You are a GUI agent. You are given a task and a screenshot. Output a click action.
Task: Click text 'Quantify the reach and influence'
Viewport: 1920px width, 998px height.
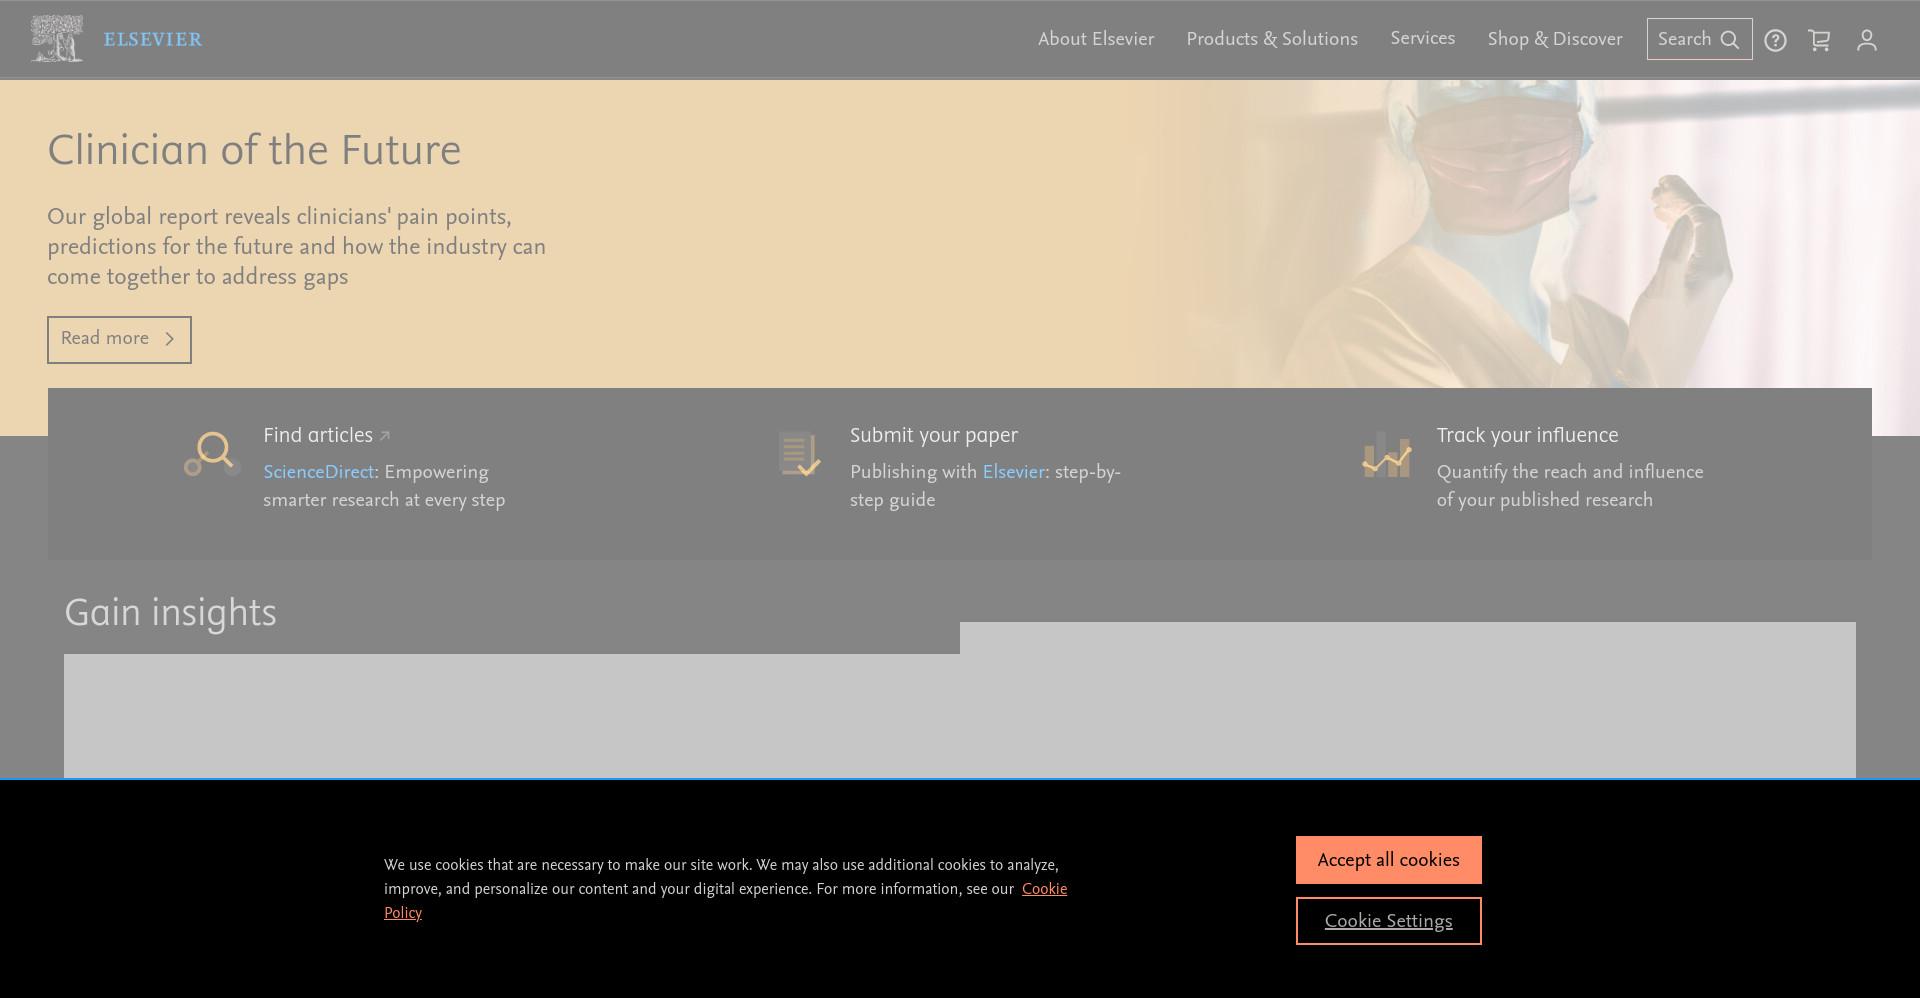click(x=1570, y=472)
